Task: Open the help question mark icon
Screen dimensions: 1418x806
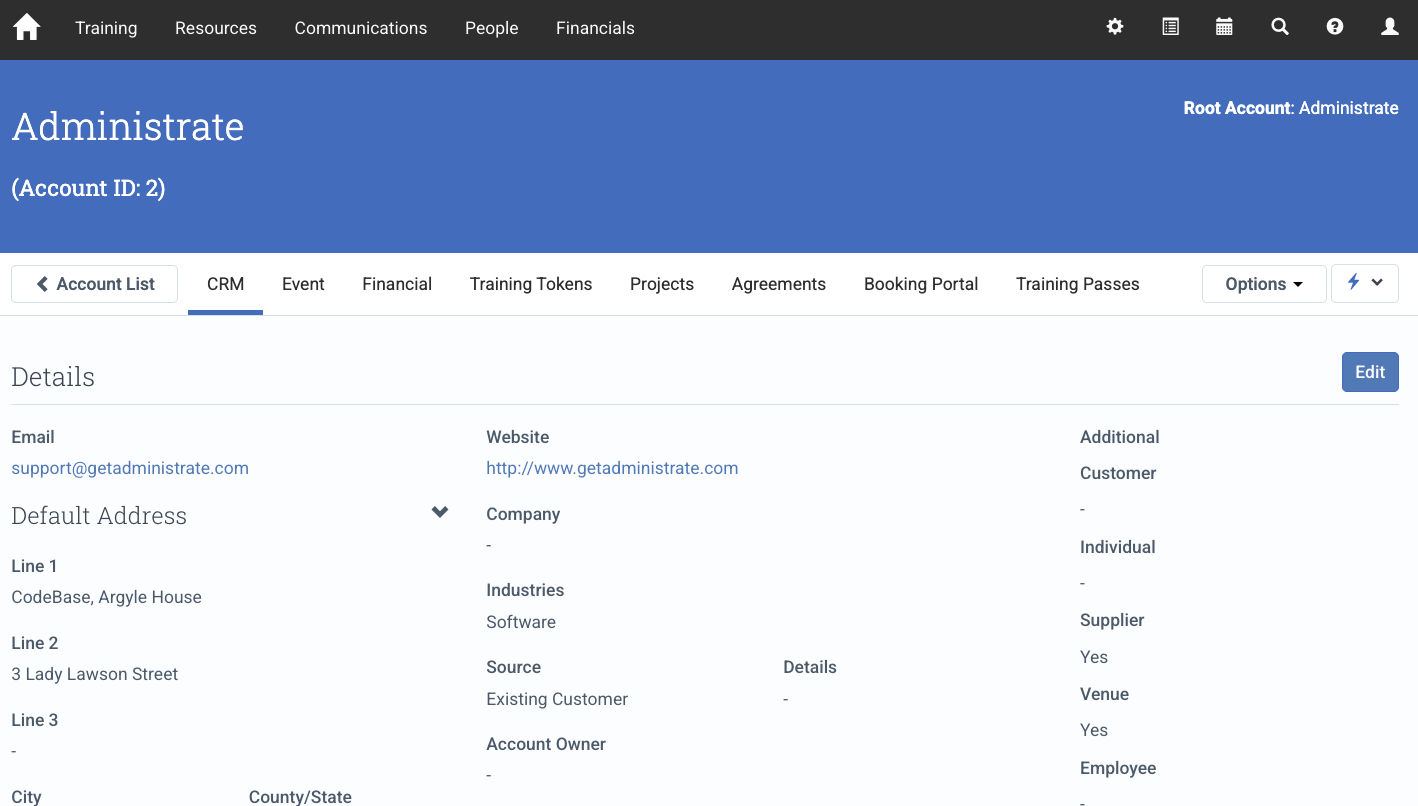Action: pos(1335,28)
